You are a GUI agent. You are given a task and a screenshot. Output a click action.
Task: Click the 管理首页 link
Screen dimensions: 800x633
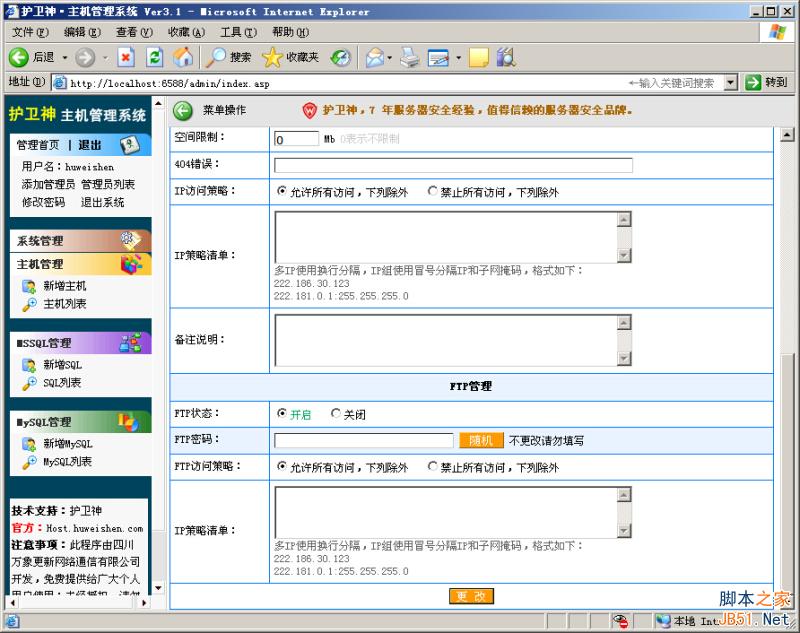[x=38, y=145]
